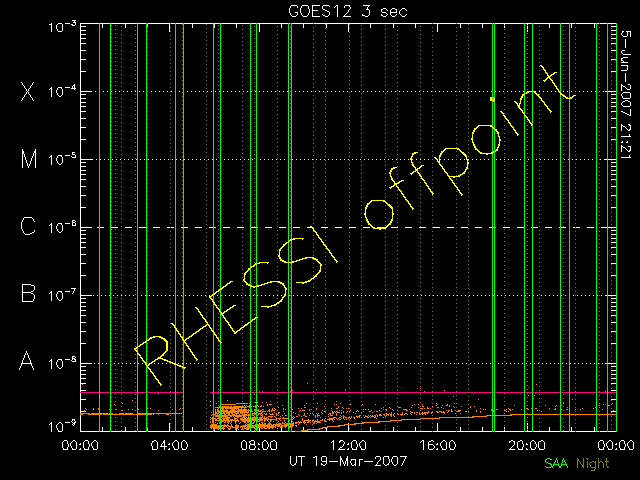This screenshot has width=640, height=480.
Task: Click the x-axis time label '16:00'
Action: [x=438, y=445]
